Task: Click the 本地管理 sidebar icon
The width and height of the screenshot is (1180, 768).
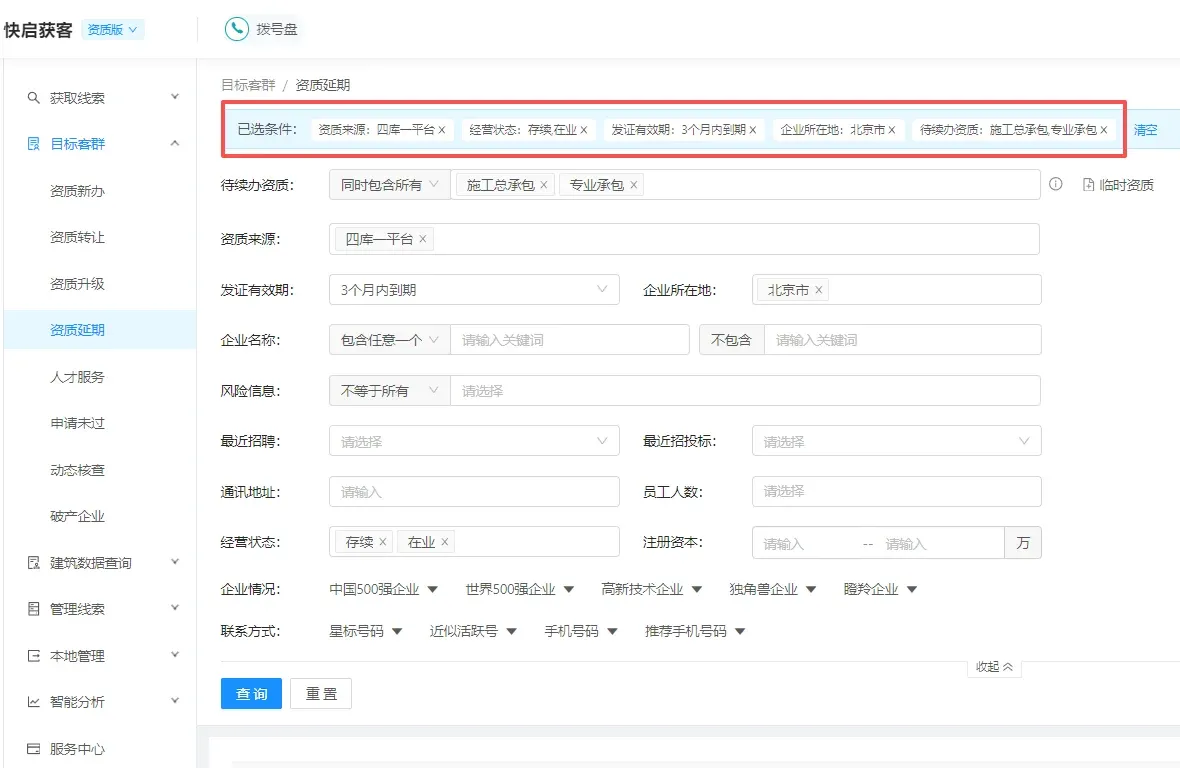Action: [x=33, y=656]
